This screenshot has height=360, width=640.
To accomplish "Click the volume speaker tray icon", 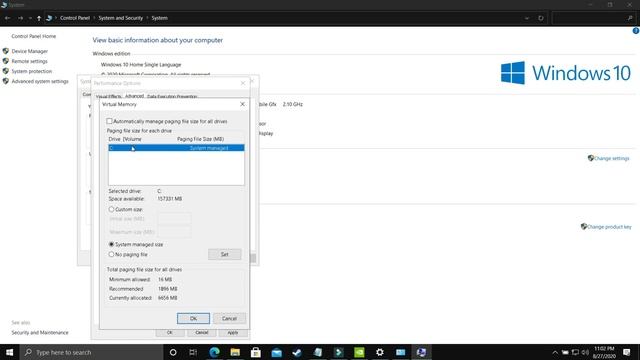I will click(x=585, y=352).
